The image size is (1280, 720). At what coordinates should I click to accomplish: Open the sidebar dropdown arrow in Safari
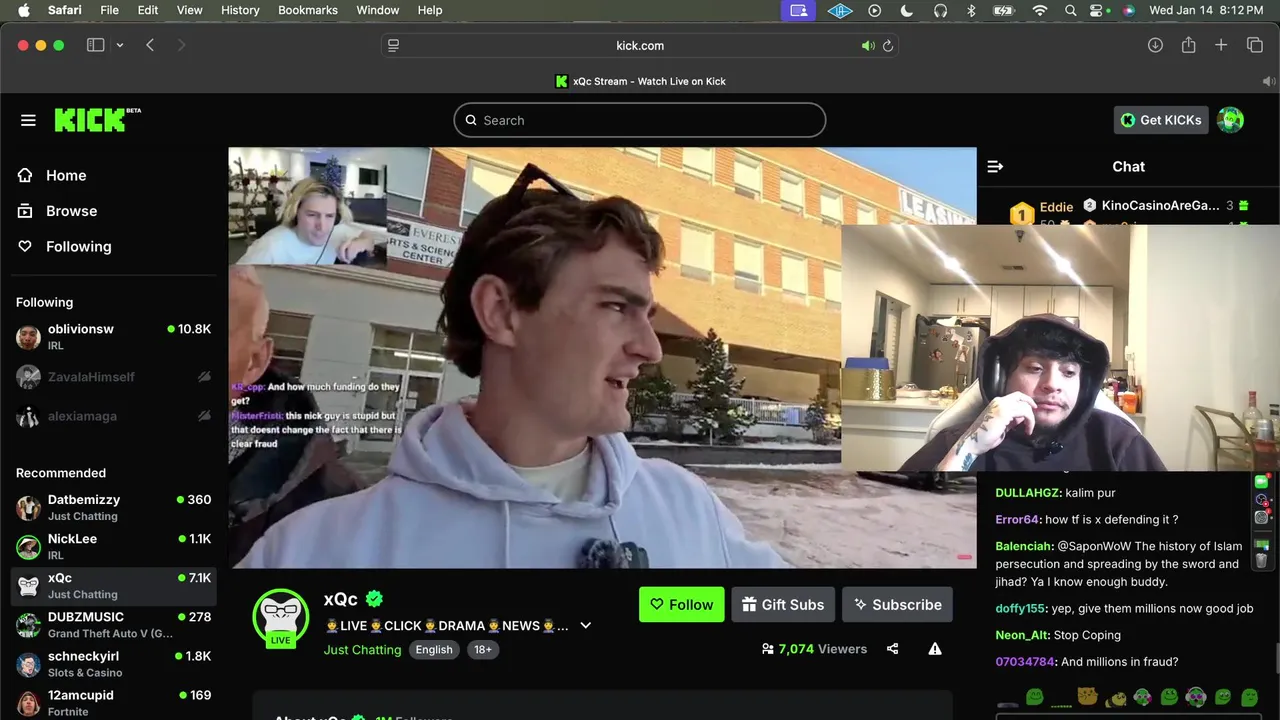(120, 45)
